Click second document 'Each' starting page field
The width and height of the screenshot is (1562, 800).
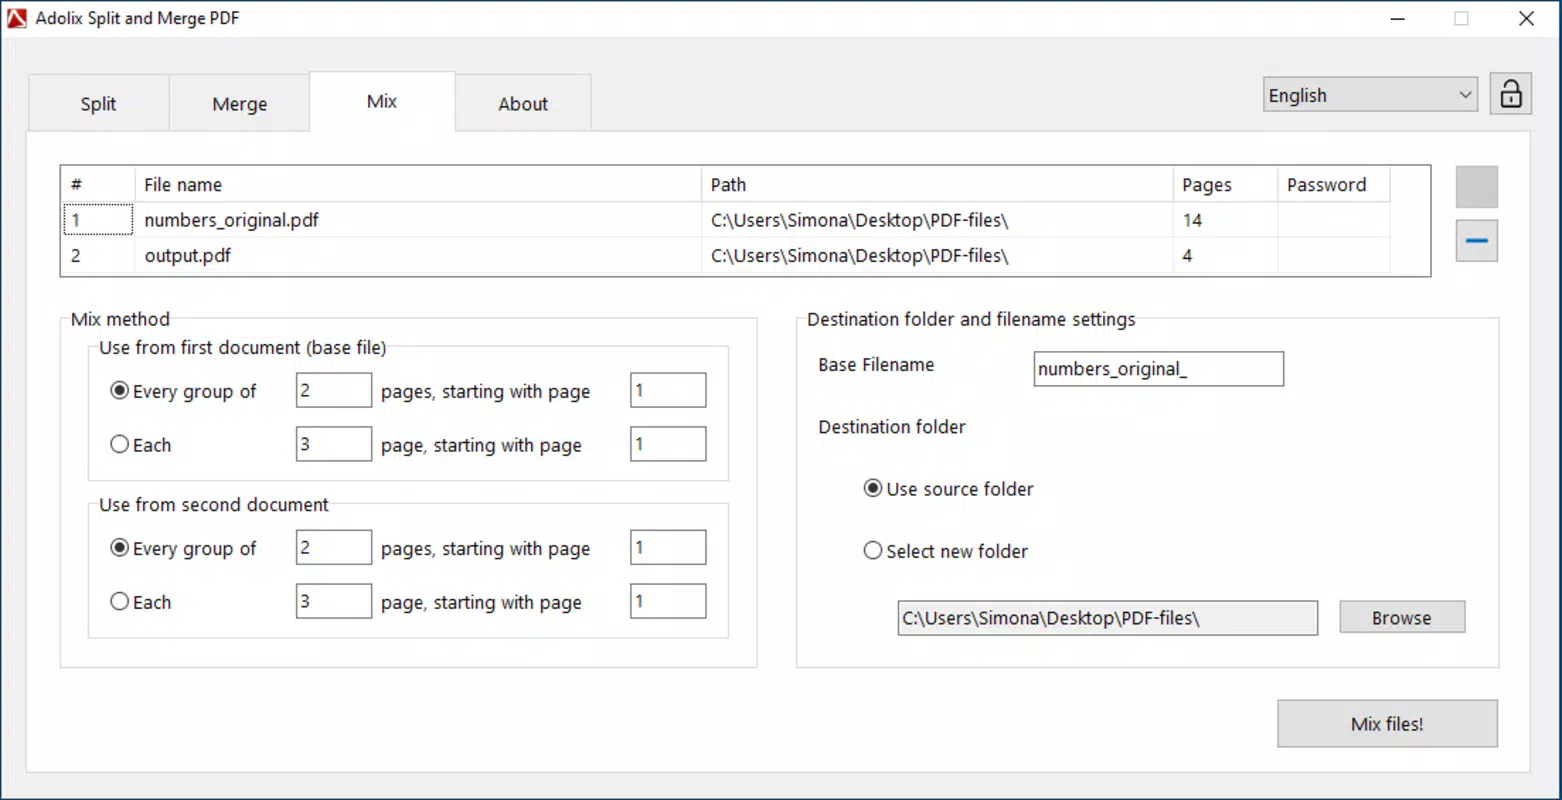point(668,601)
